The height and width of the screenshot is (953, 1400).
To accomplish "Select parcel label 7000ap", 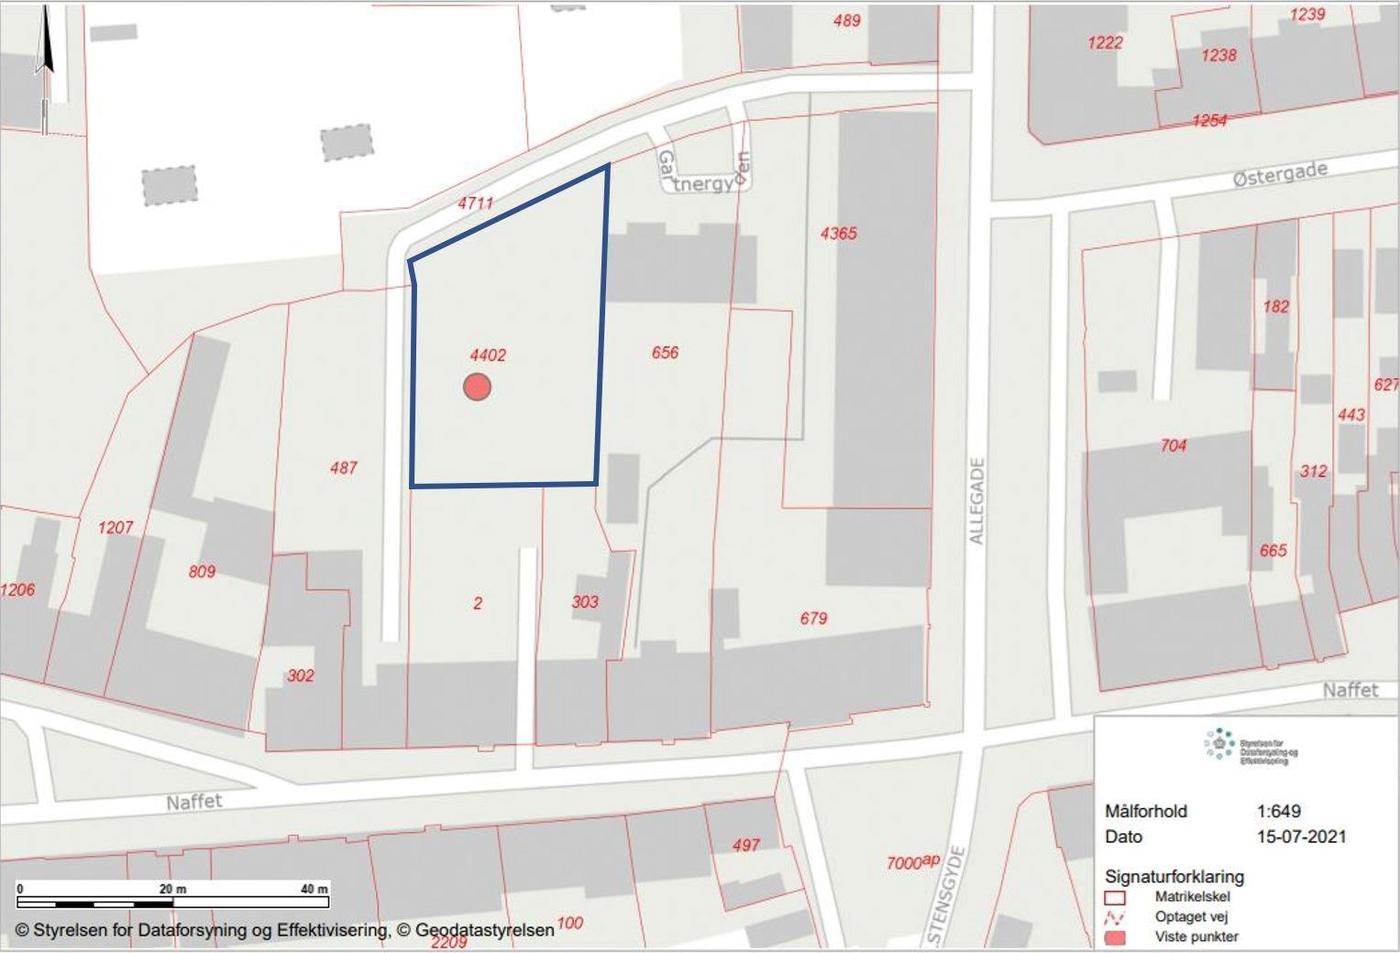I will point(912,862).
